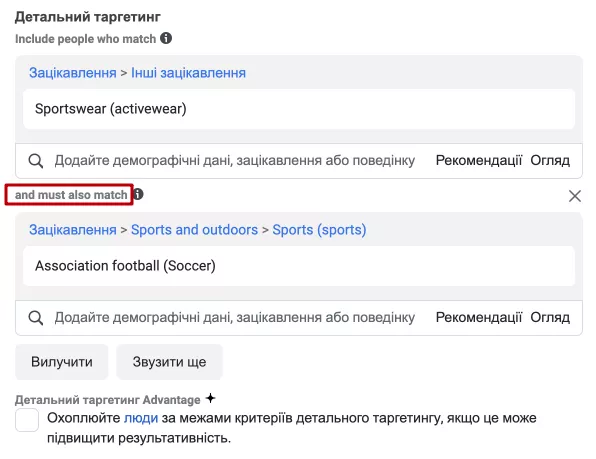Image resolution: width=596 pixels, height=459 pixels.
Task: Open Інші зацікавлення breadcrumb link
Action: (189, 73)
